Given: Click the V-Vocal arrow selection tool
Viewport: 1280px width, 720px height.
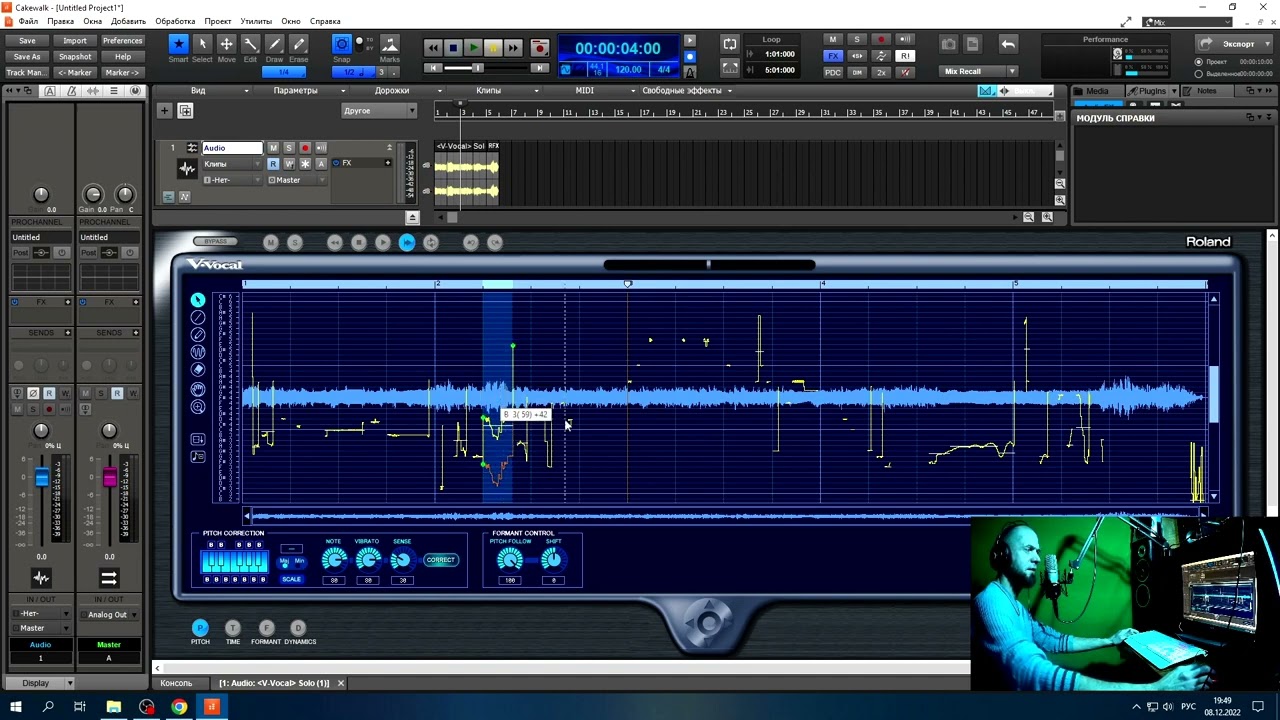Looking at the screenshot, I should 198,300.
